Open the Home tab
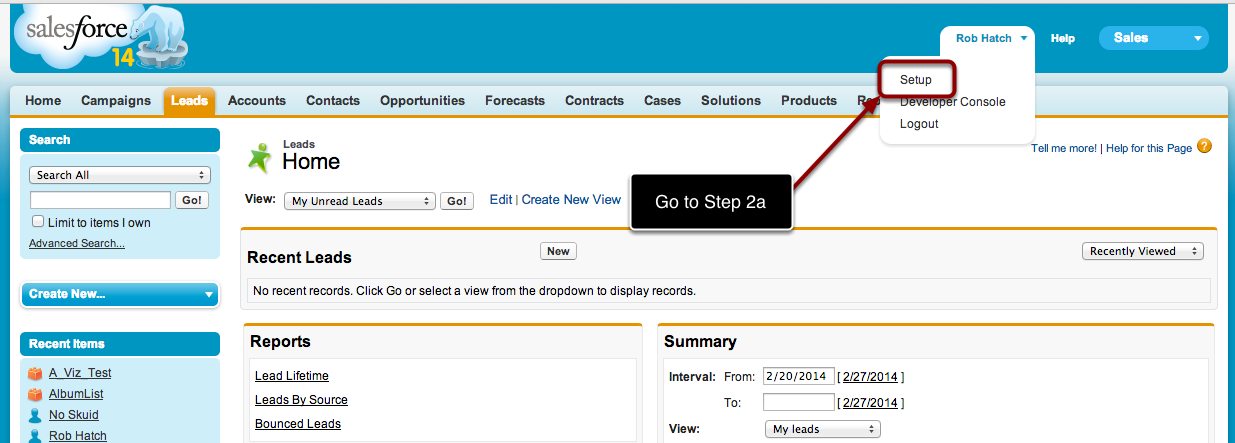 tap(43, 100)
